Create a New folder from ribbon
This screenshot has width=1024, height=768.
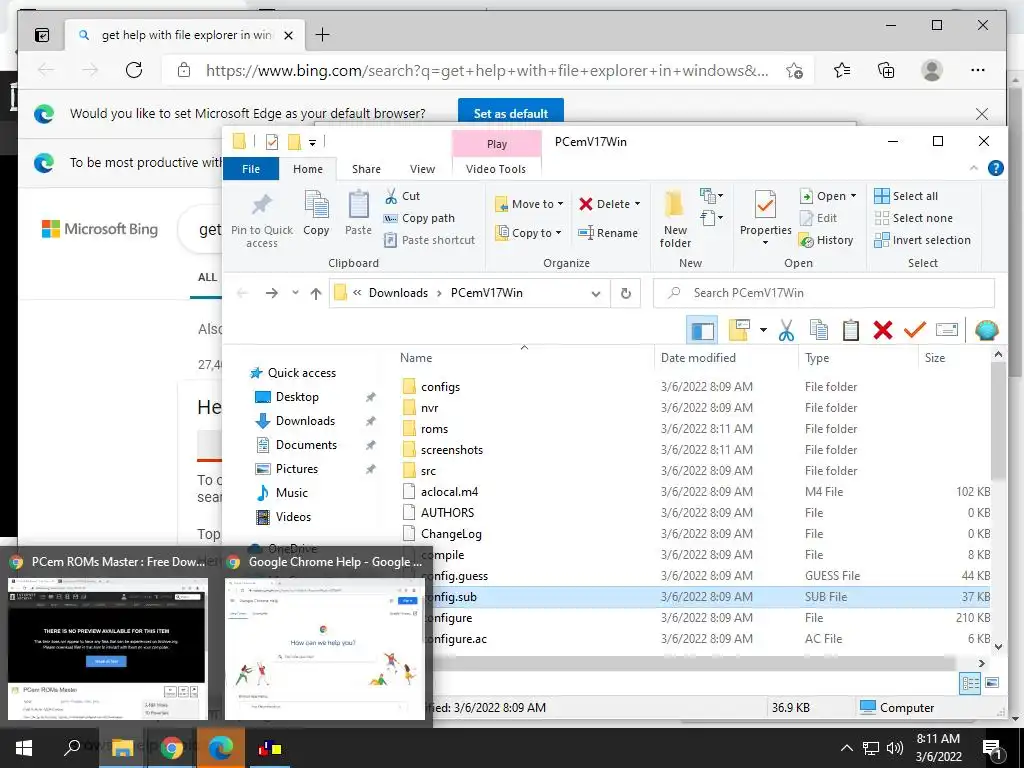tap(675, 219)
